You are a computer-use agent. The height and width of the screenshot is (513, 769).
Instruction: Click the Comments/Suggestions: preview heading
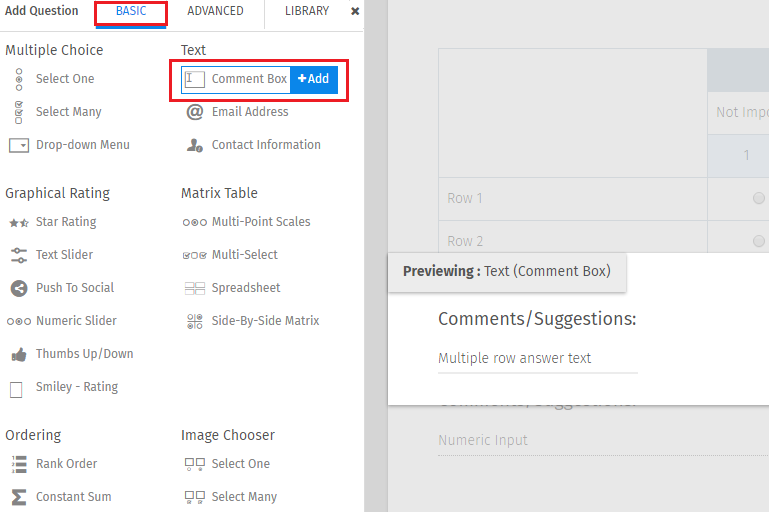537,320
